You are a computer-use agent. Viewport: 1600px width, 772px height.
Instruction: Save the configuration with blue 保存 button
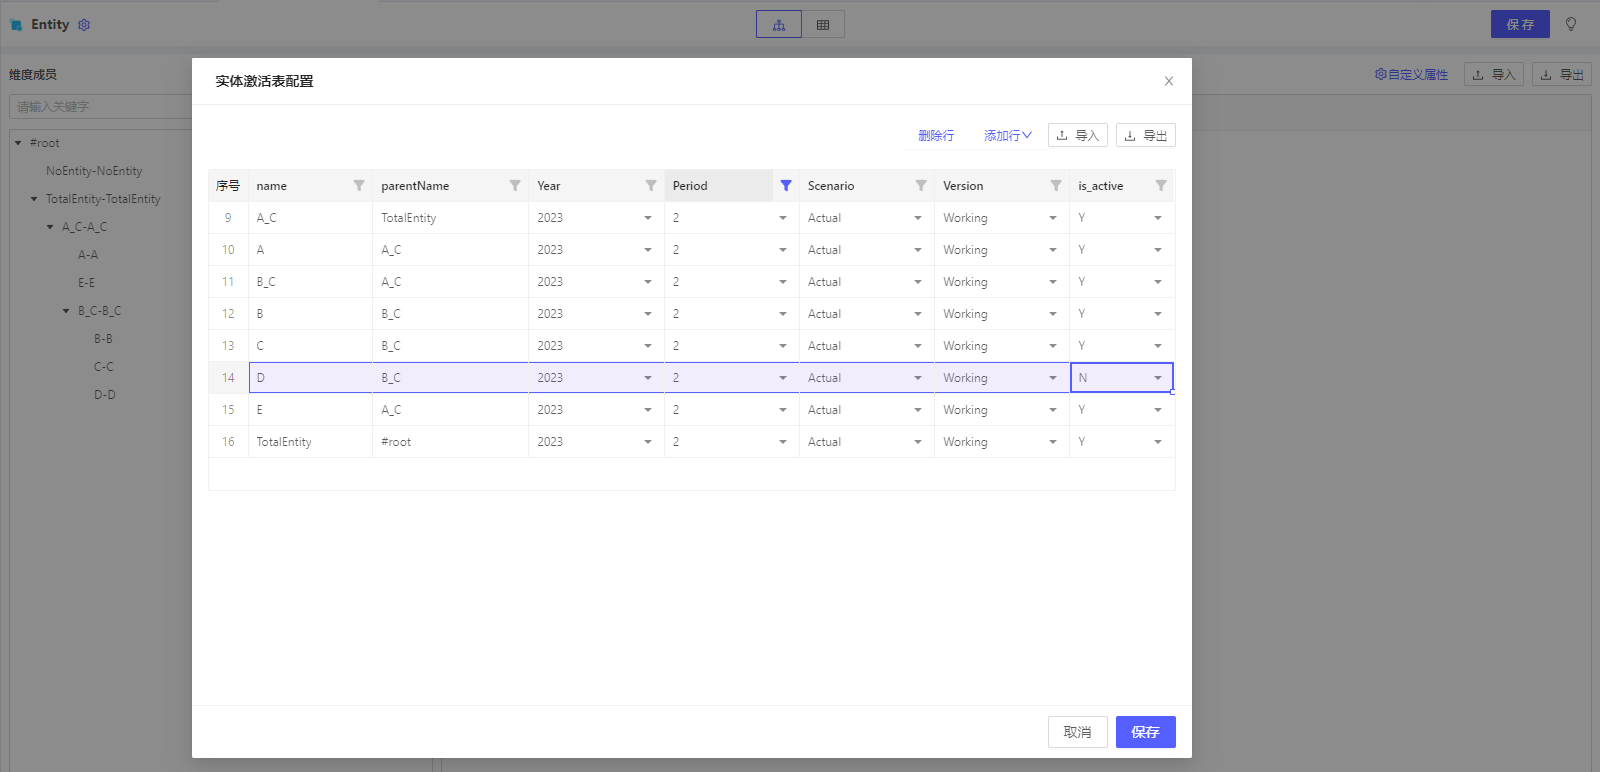1145,732
